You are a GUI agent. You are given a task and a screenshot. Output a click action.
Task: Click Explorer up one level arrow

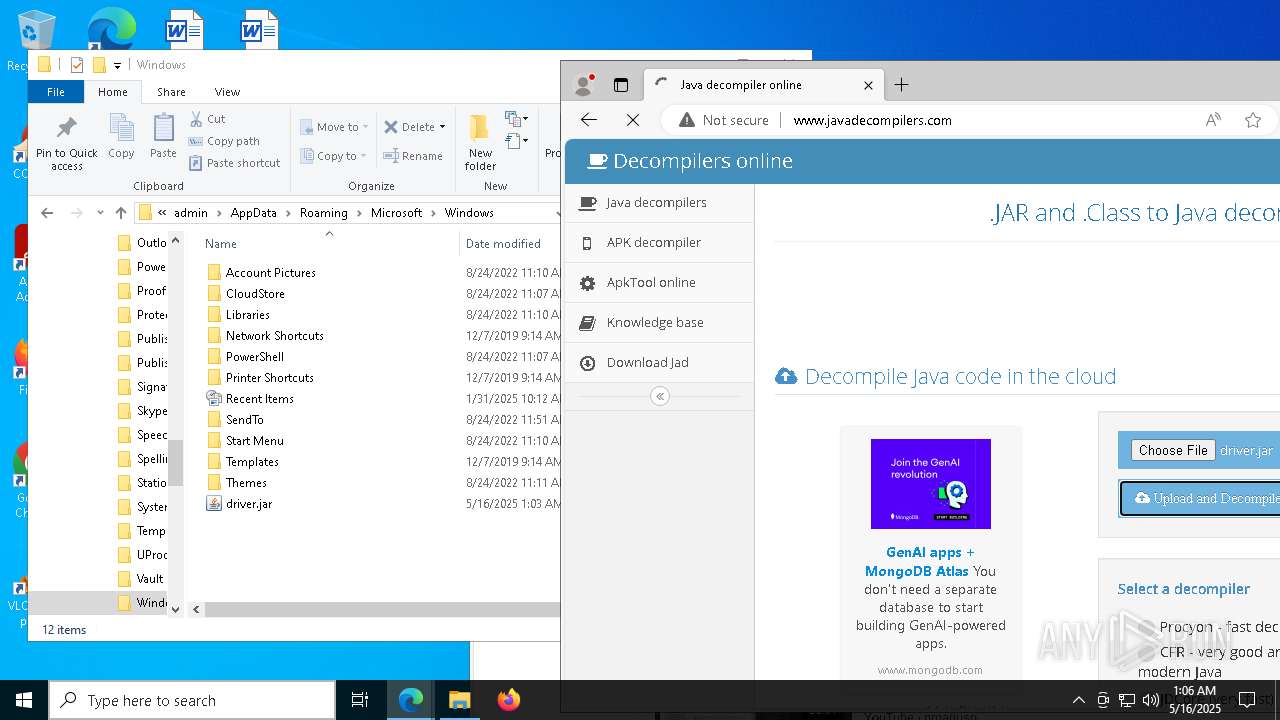[121, 213]
